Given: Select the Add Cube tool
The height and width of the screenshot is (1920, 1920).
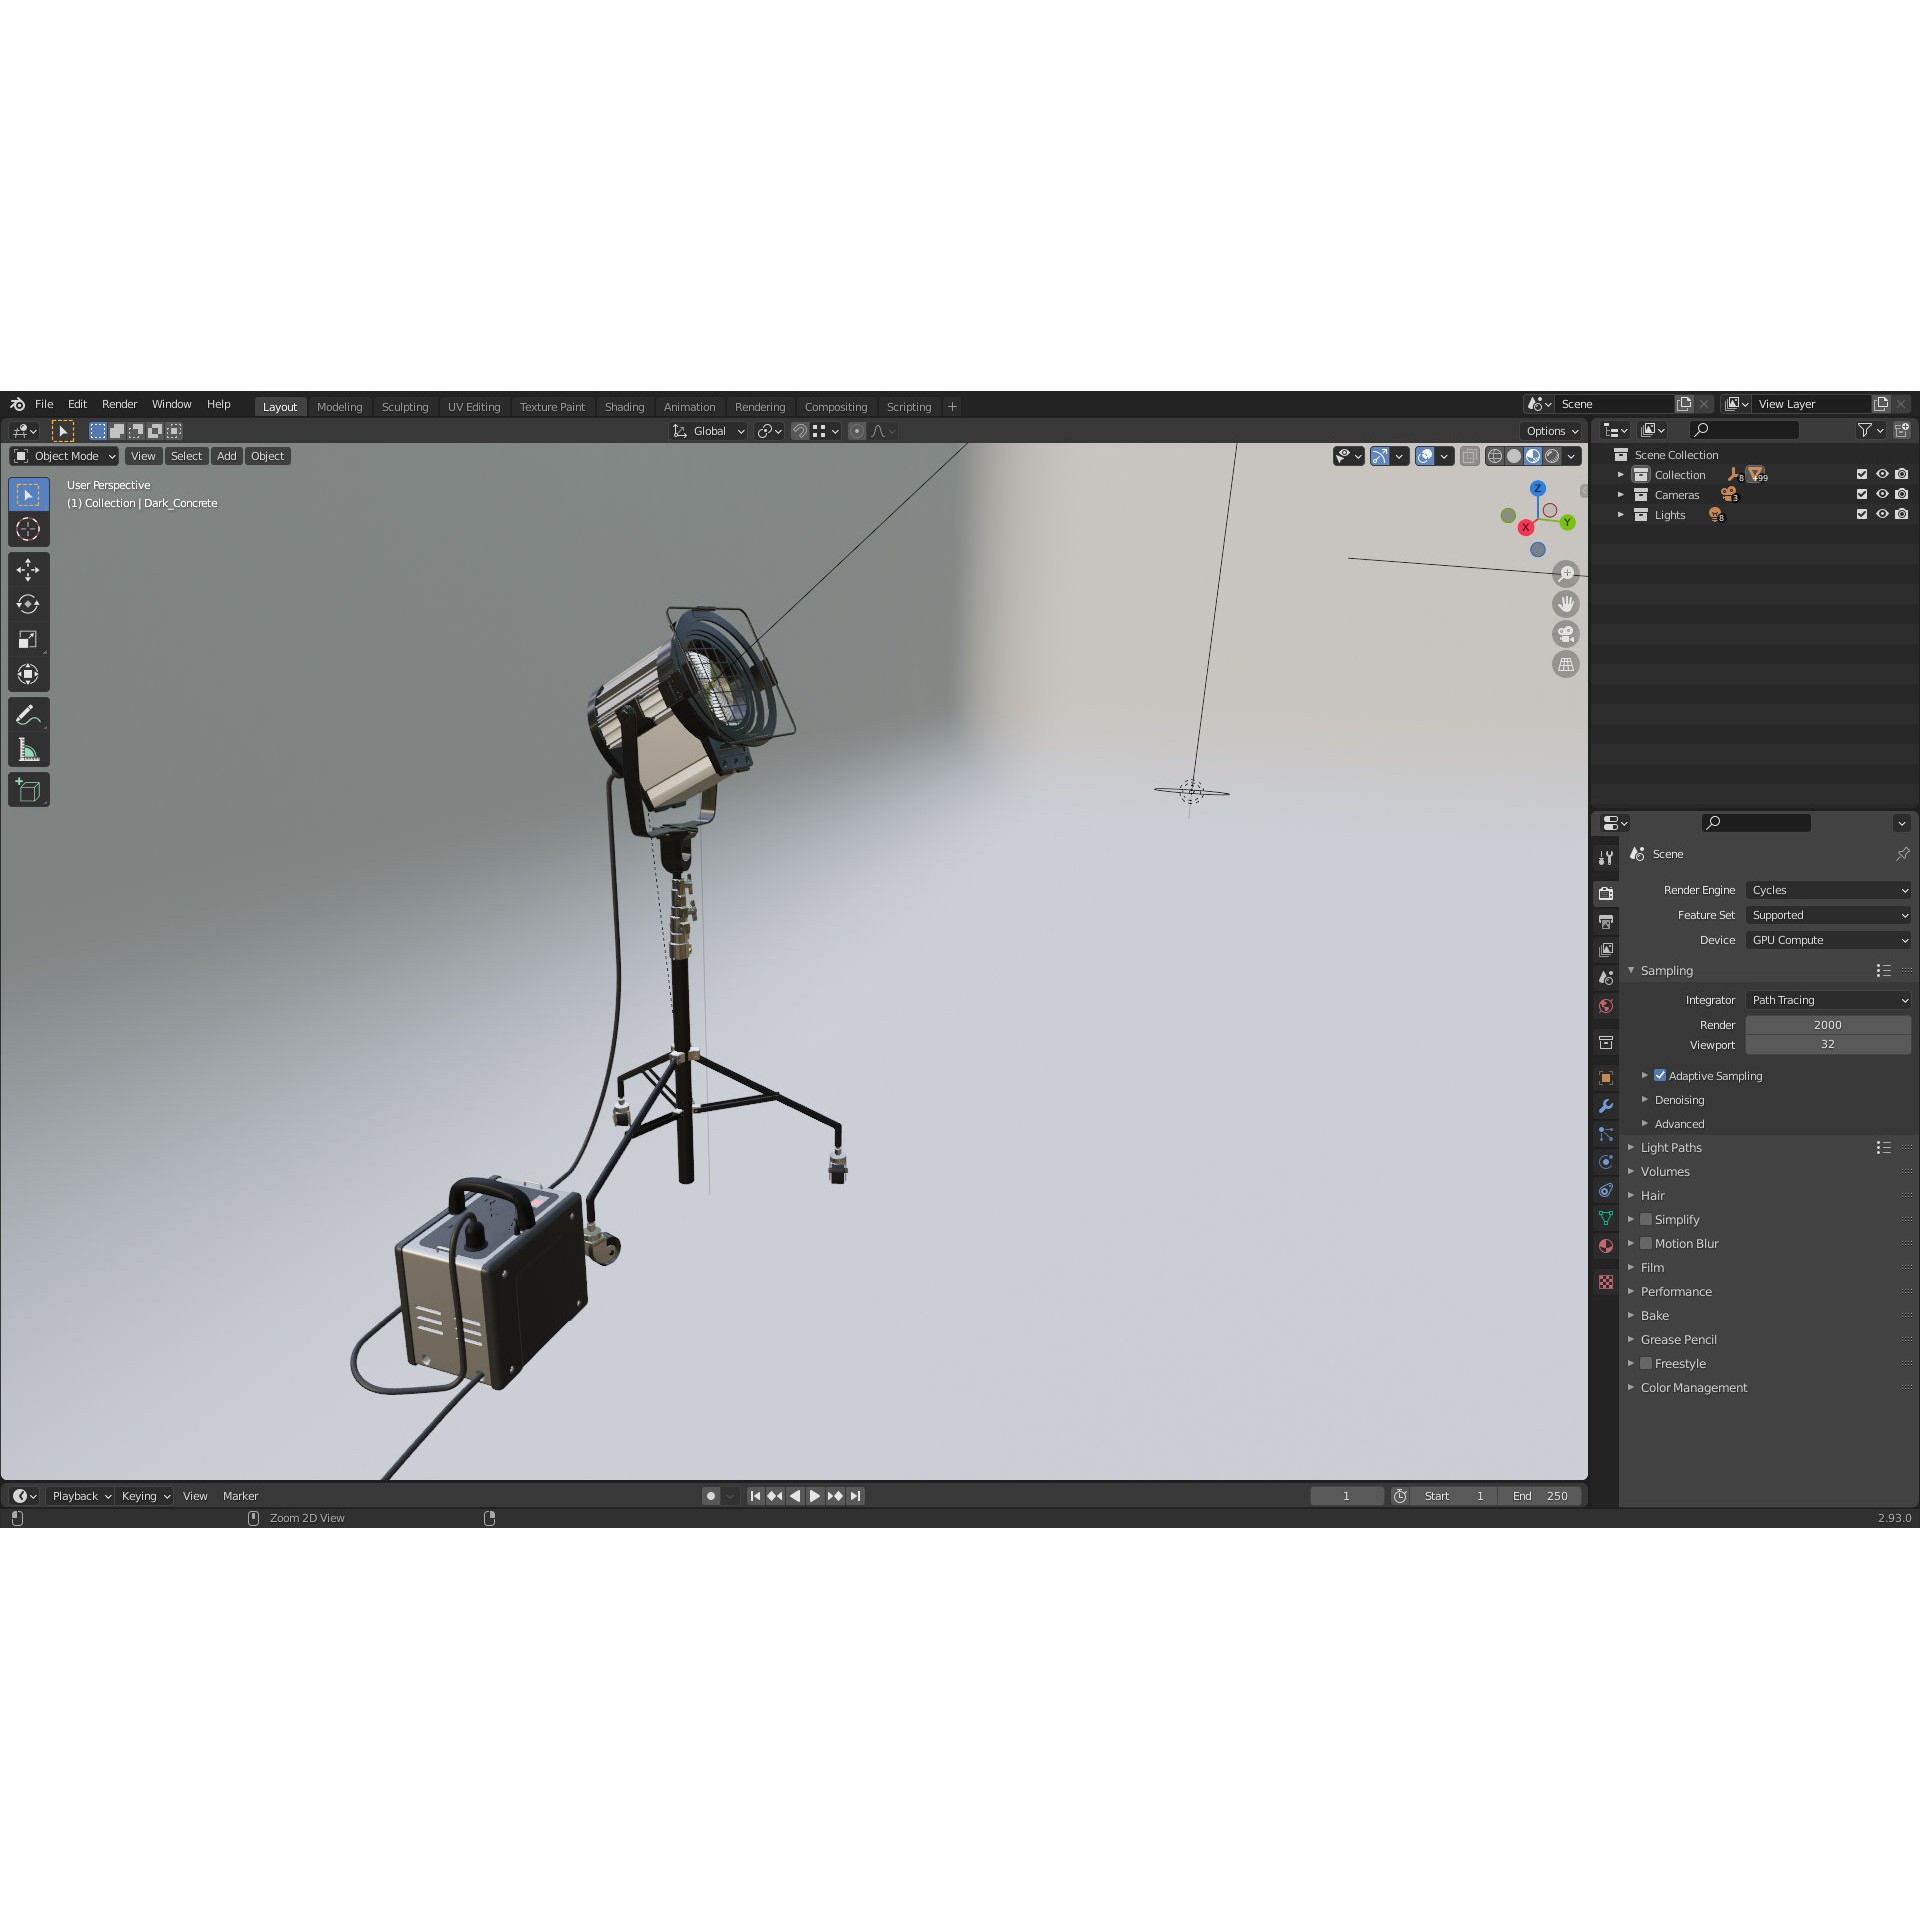Looking at the screenshot, I should (x=28, y=789).
